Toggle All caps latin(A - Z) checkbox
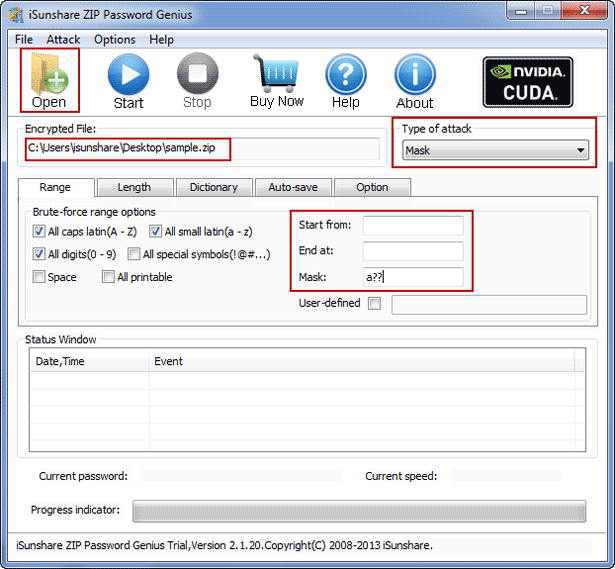Viewport: 615px width, 569px height. [39, 231]
